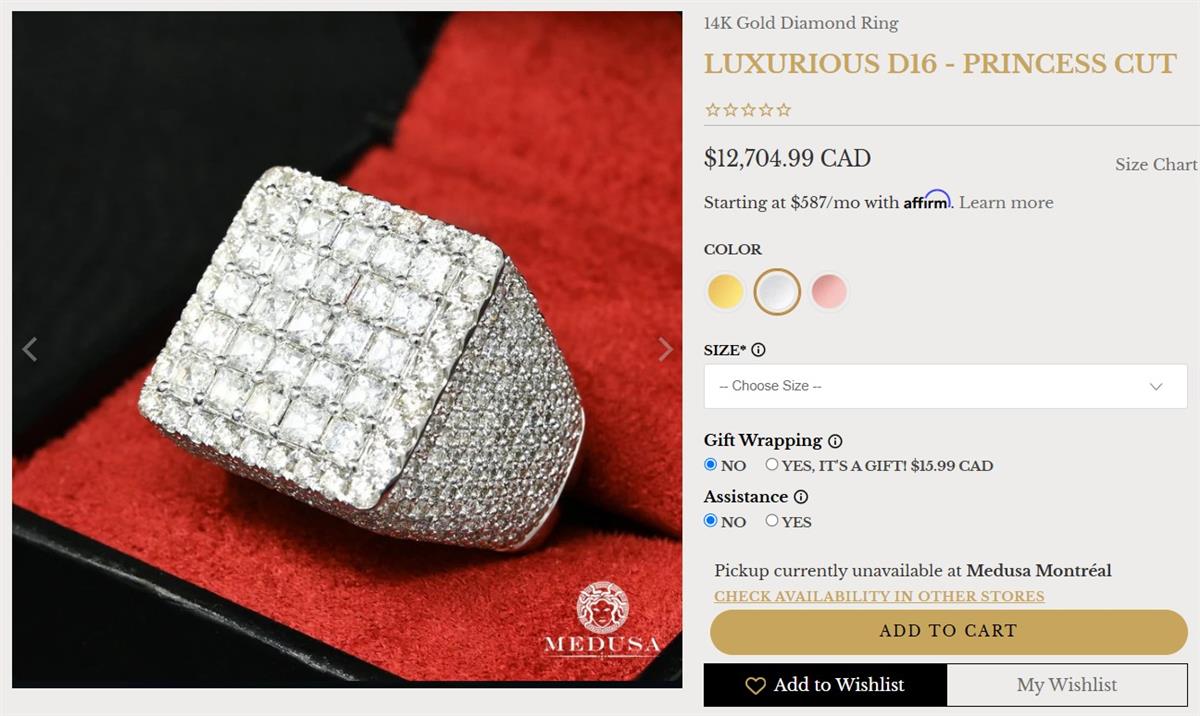Select NO for Assistance

711,521
